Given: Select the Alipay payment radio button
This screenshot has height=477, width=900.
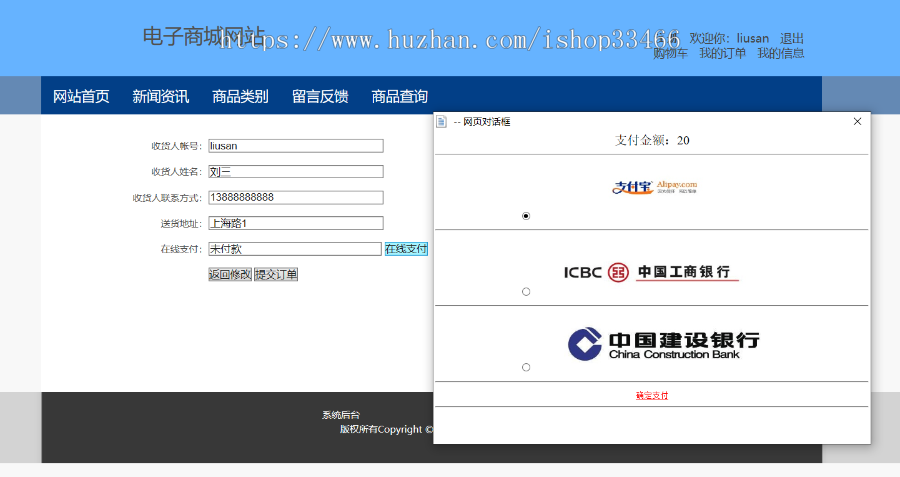Looking at the screenshot, I should click(526, 216).
